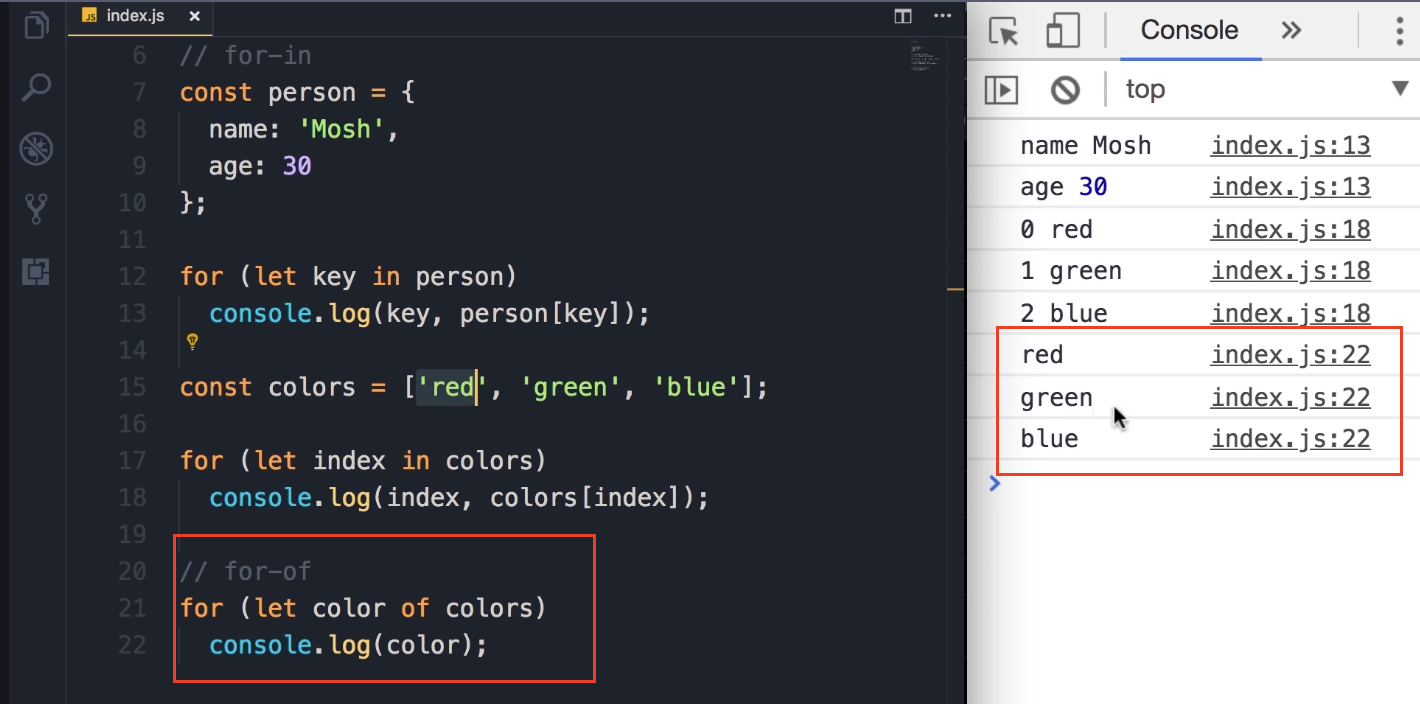The width and height of the screenshot is (1420, 704).
Task: Open the Extensions icon in activity bar
Action: click(x=36, y=271)
